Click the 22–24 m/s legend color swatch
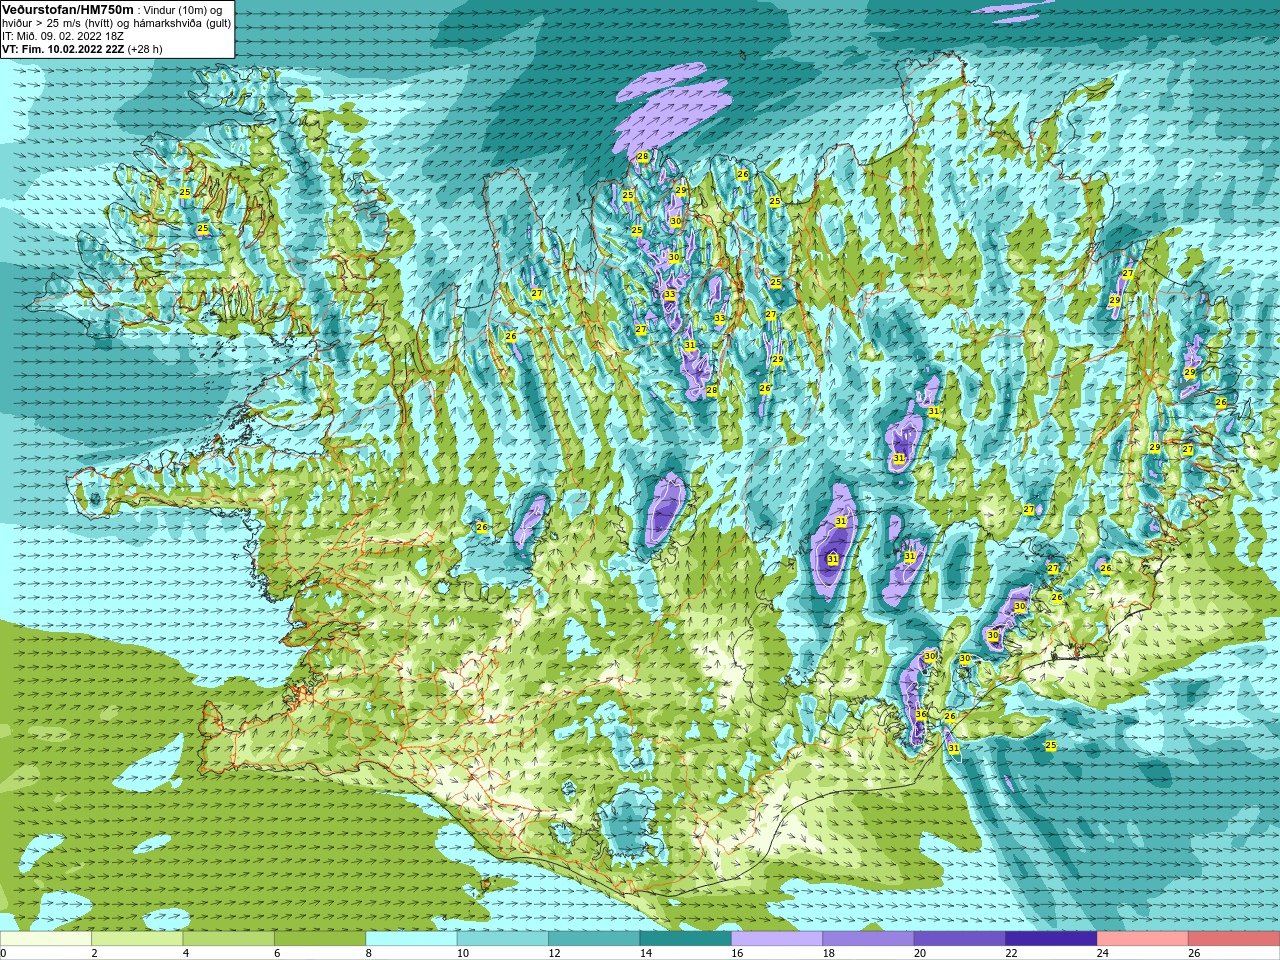 click(1052, 939)
